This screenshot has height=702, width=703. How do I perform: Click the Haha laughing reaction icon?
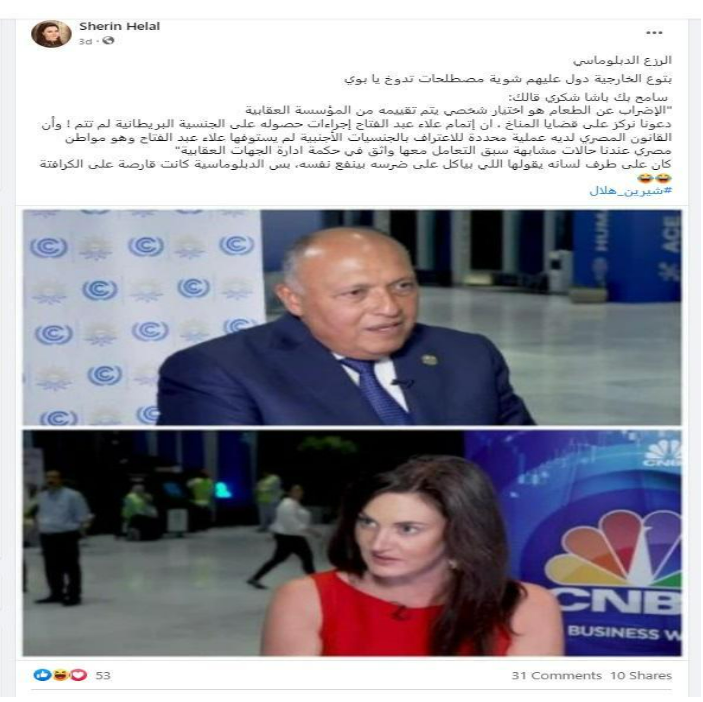(60, 675)
